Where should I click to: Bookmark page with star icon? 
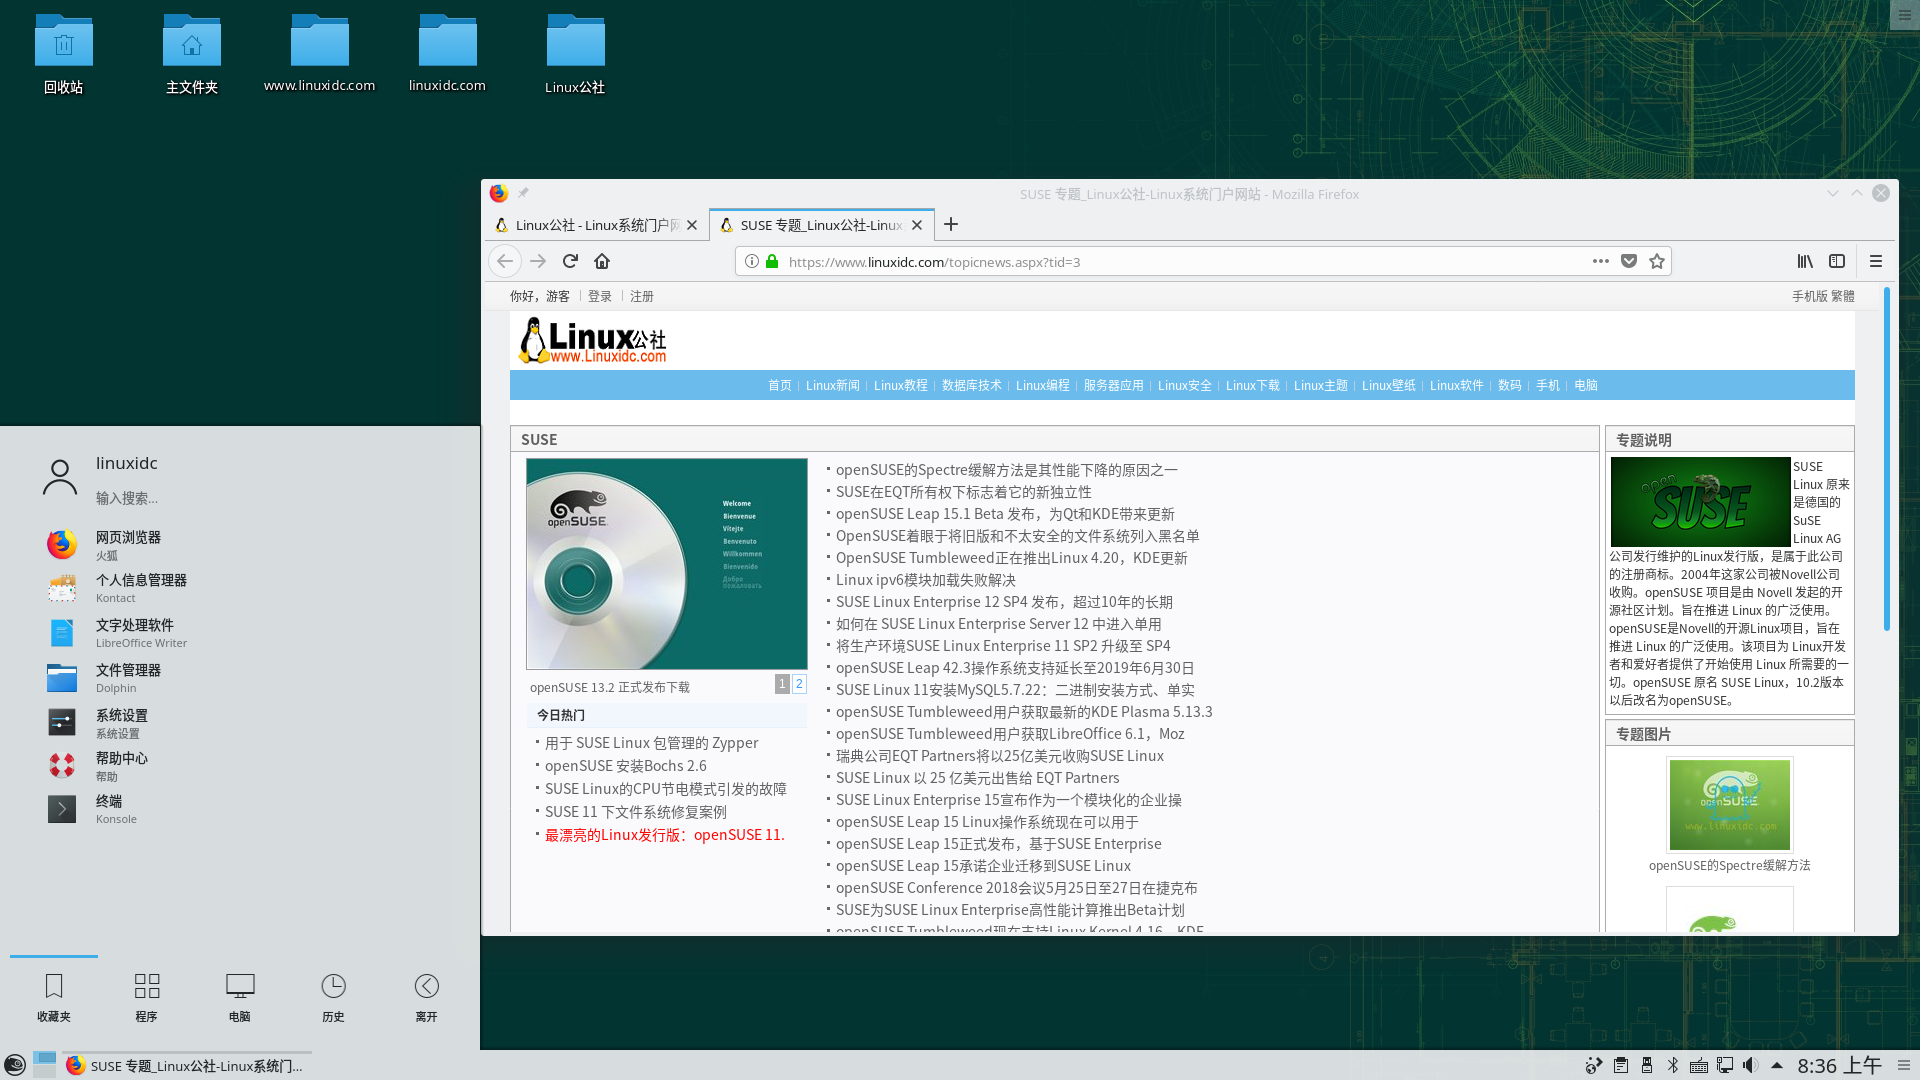pyautogui.click(x=1657, y=261)
